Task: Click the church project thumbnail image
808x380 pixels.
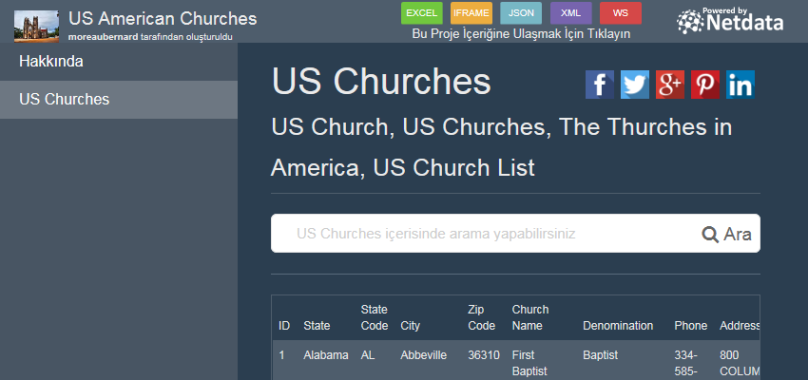Action: pyautogui.click(x=37, y=26)
